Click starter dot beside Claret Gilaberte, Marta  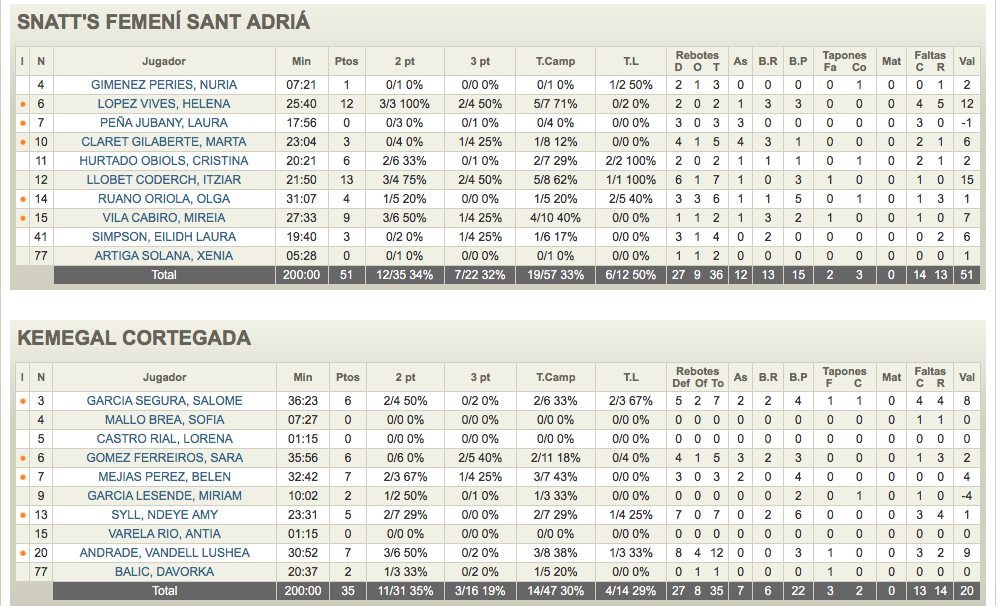click(x=22, y=142)
